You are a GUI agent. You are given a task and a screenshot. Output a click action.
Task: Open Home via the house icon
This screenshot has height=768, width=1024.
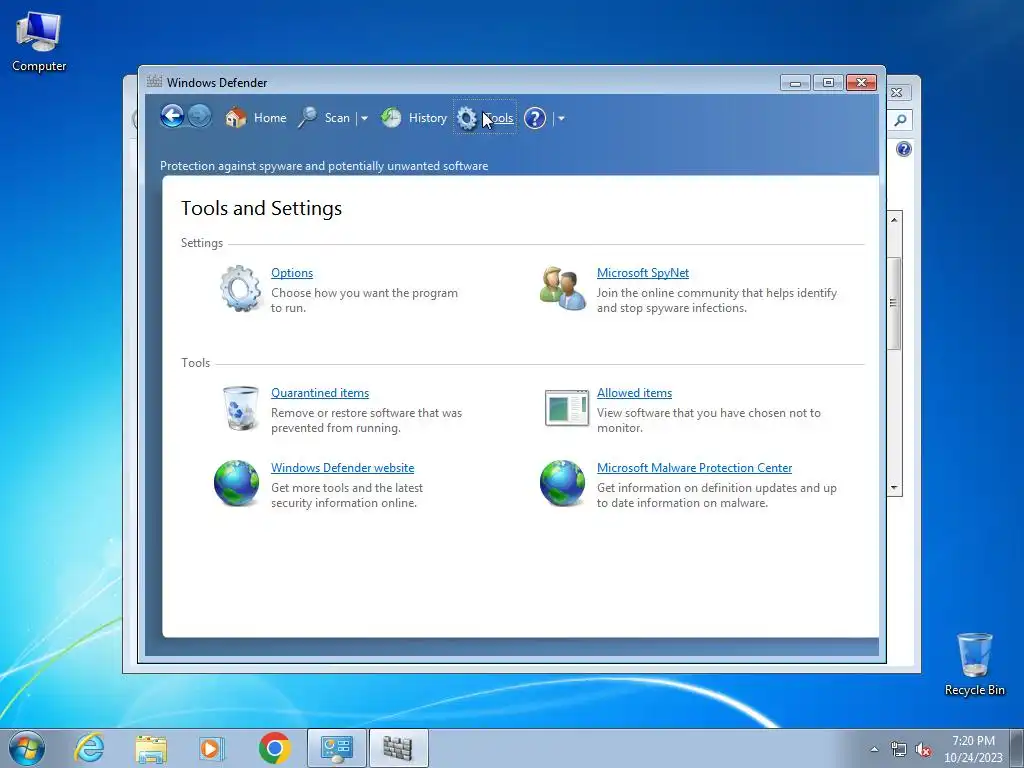tap(236, 118)
